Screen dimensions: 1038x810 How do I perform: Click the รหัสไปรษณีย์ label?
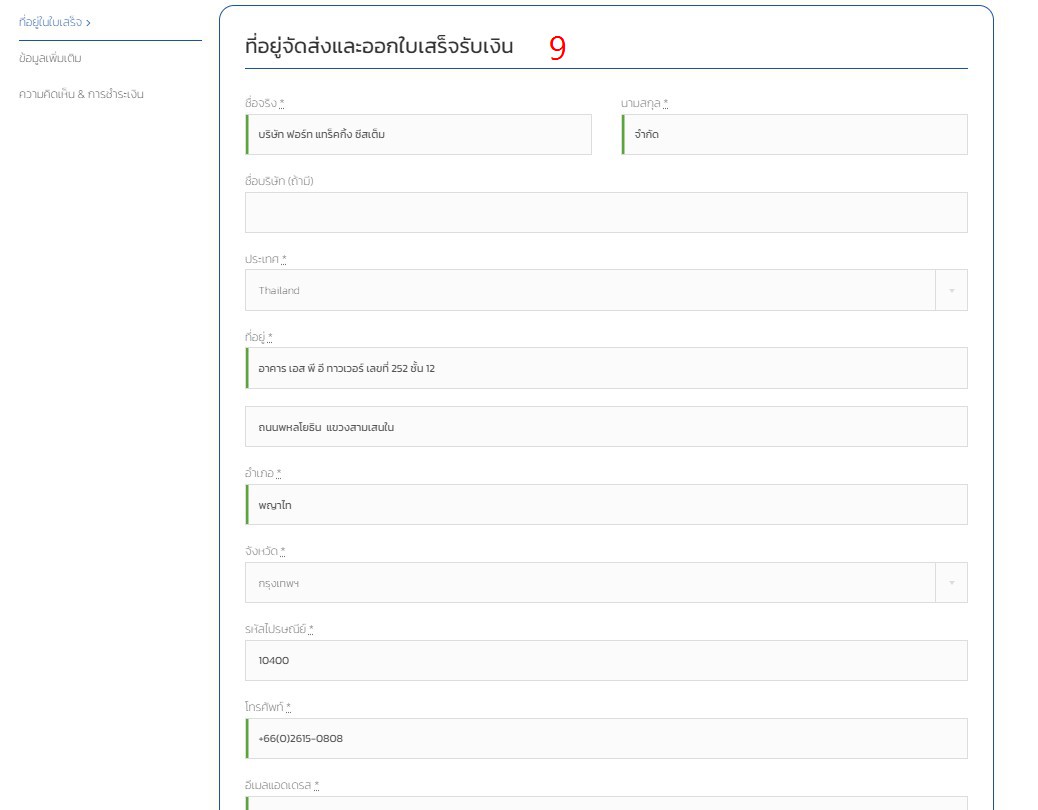(x=279, y=629)
